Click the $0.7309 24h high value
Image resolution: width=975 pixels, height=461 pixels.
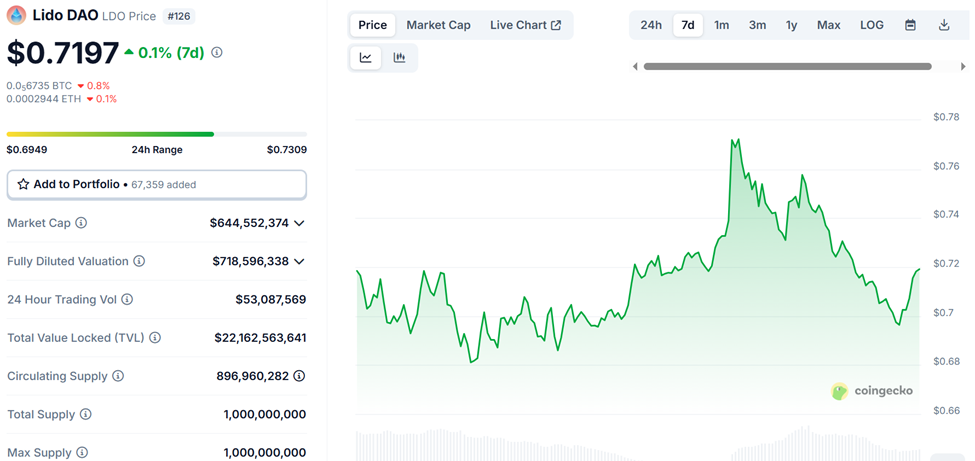point(287,149)
